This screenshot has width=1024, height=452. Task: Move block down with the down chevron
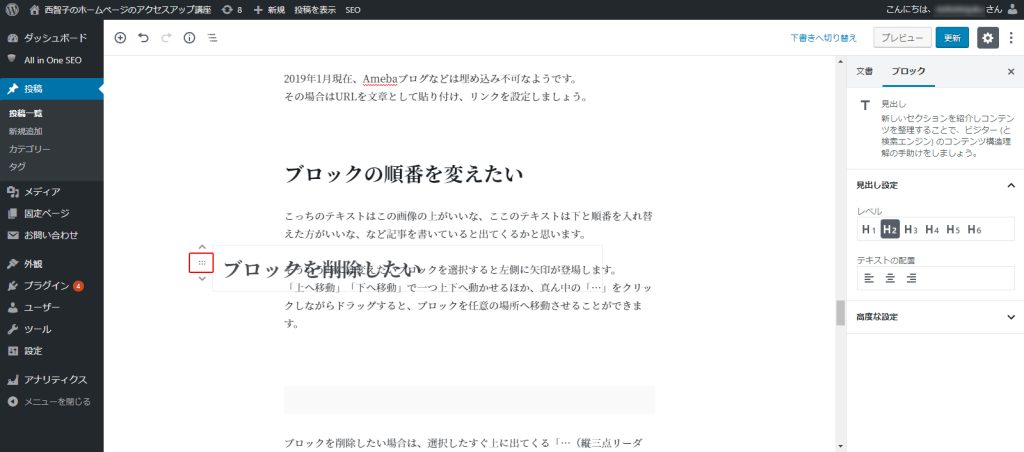202,278
